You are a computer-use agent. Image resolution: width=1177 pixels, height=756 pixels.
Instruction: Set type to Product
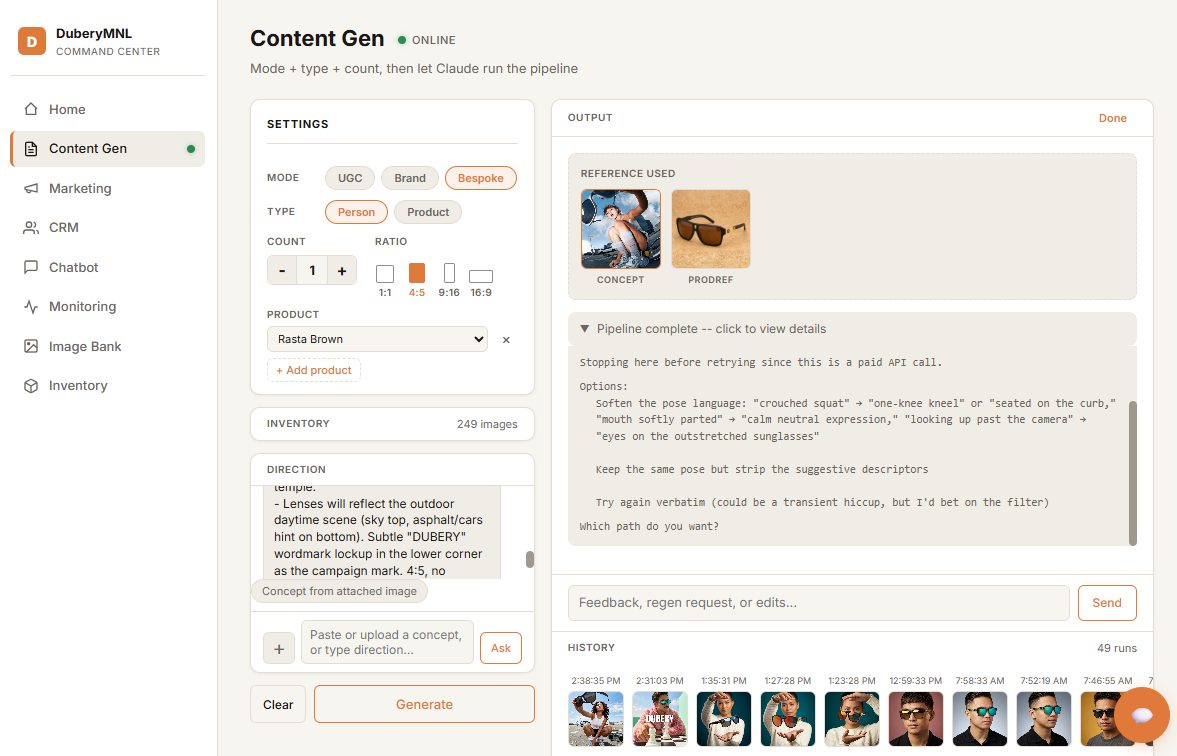click(x=428, y=212)
